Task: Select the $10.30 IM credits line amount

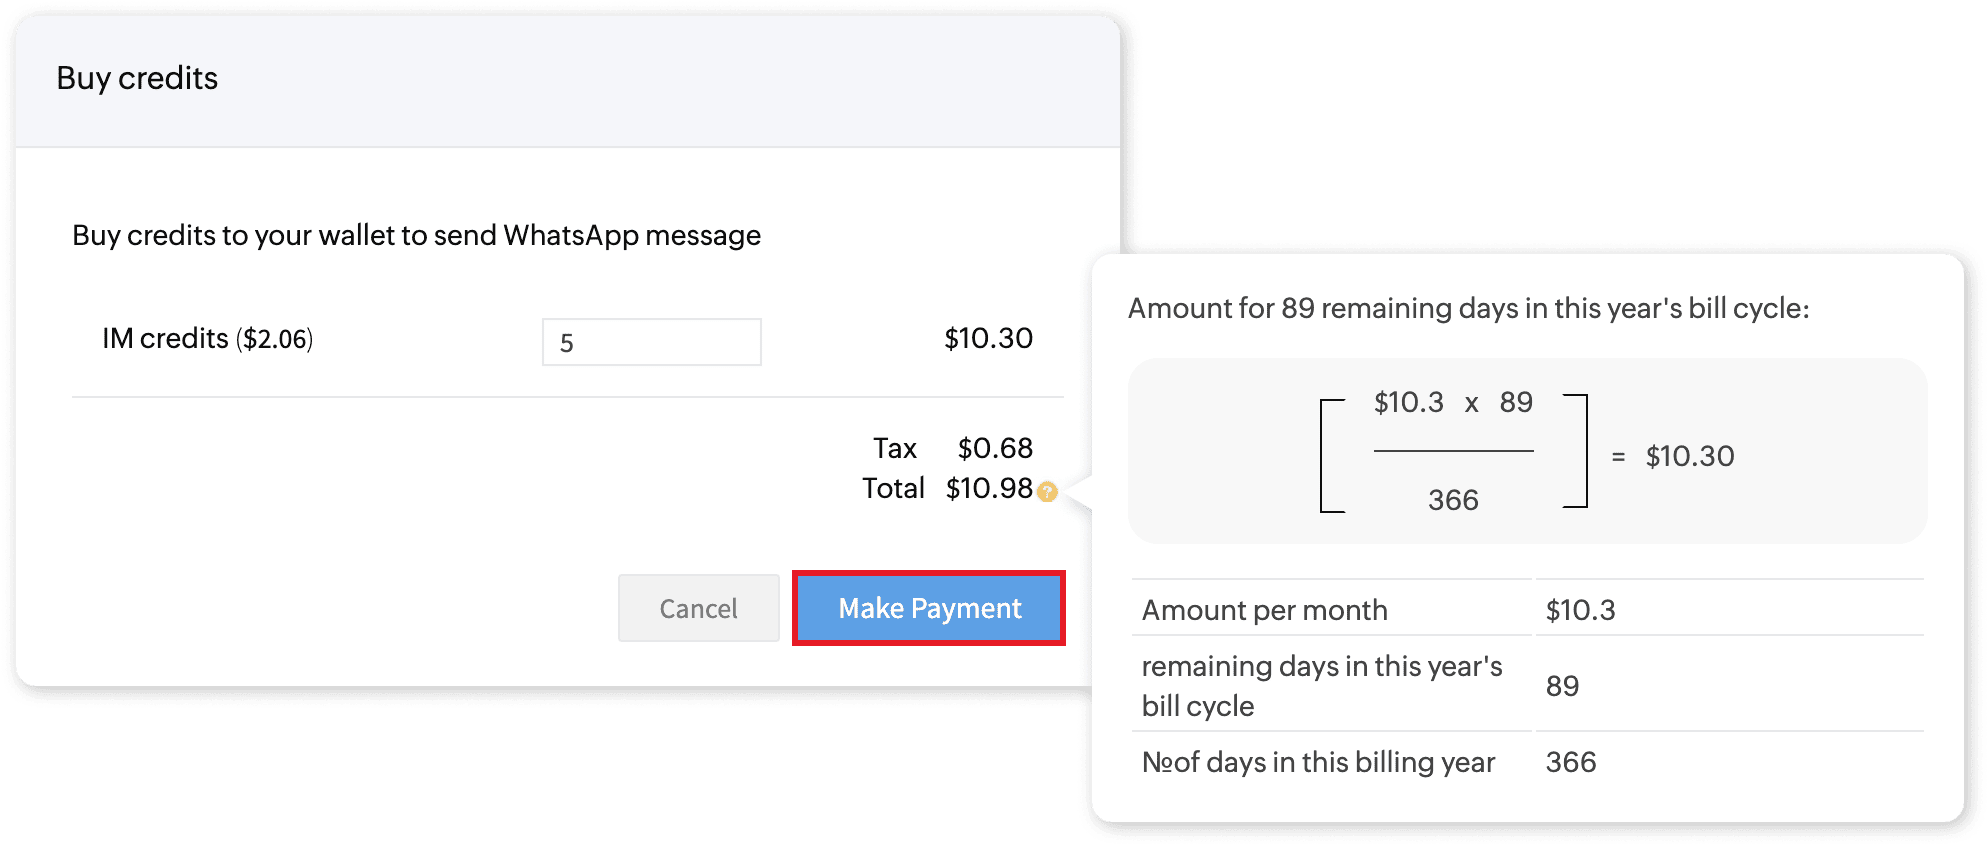Action: [988, 338]
